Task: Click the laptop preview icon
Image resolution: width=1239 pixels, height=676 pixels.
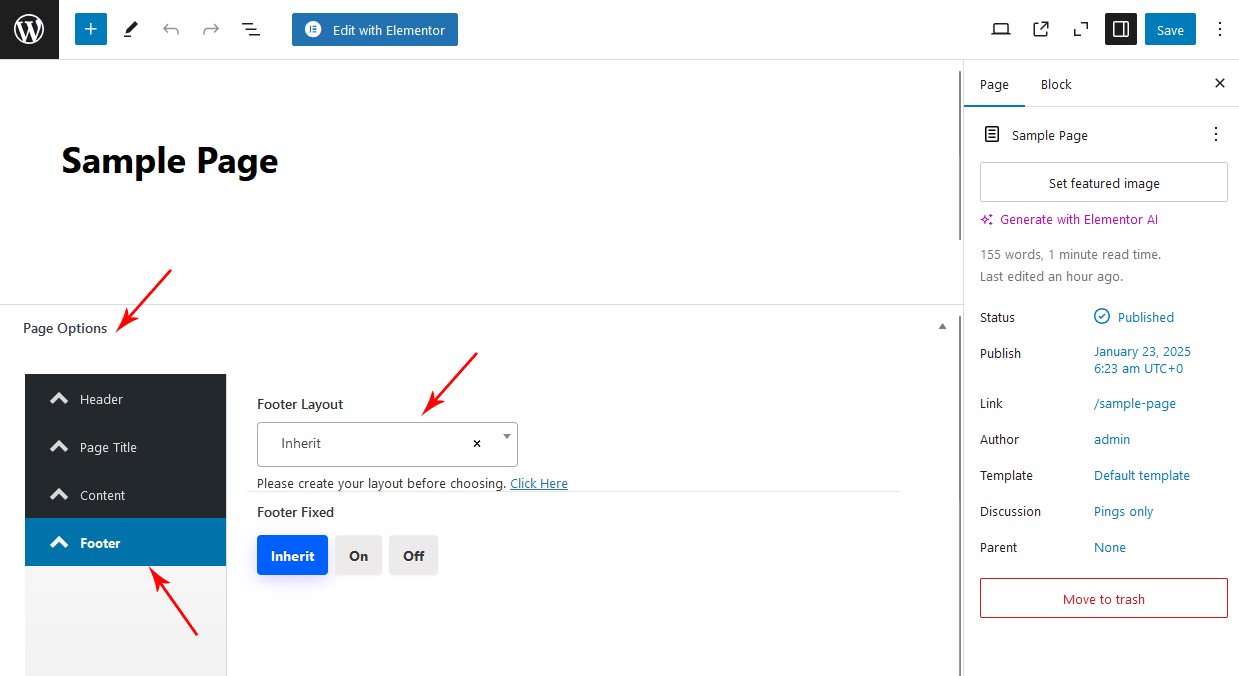Action: point(1000,29)
